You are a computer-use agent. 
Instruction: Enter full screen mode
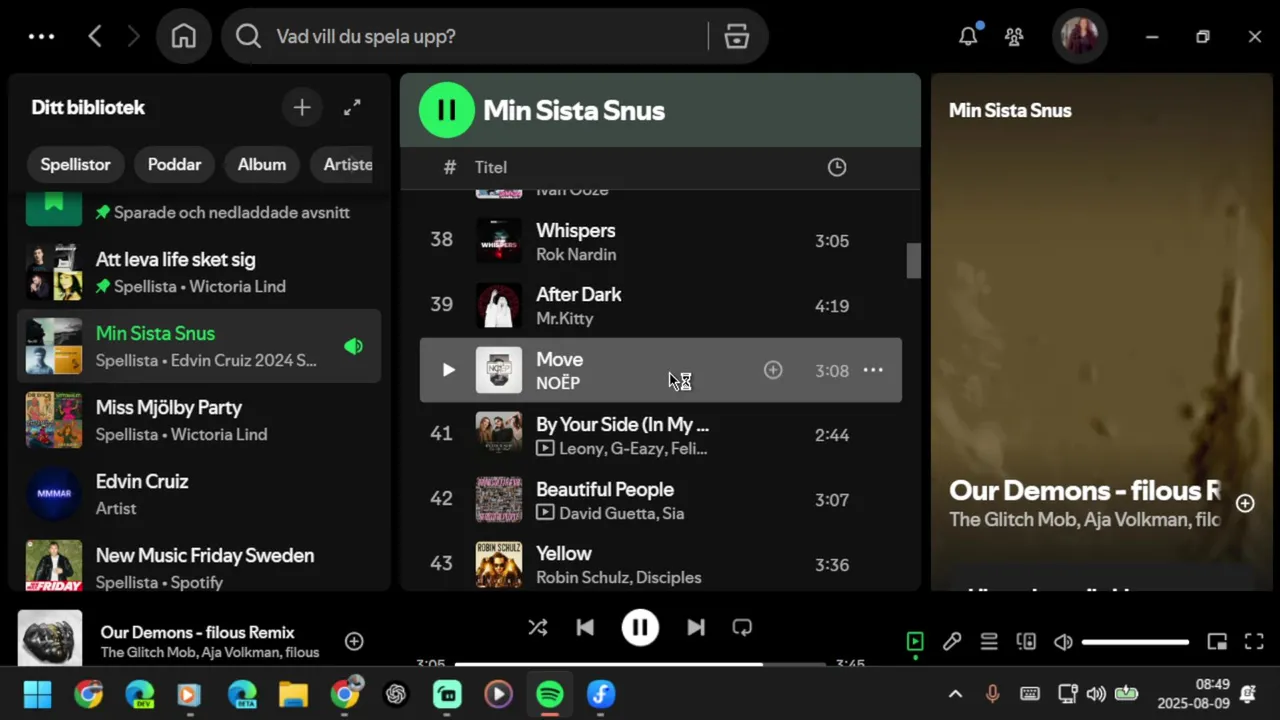(1254, 642)
